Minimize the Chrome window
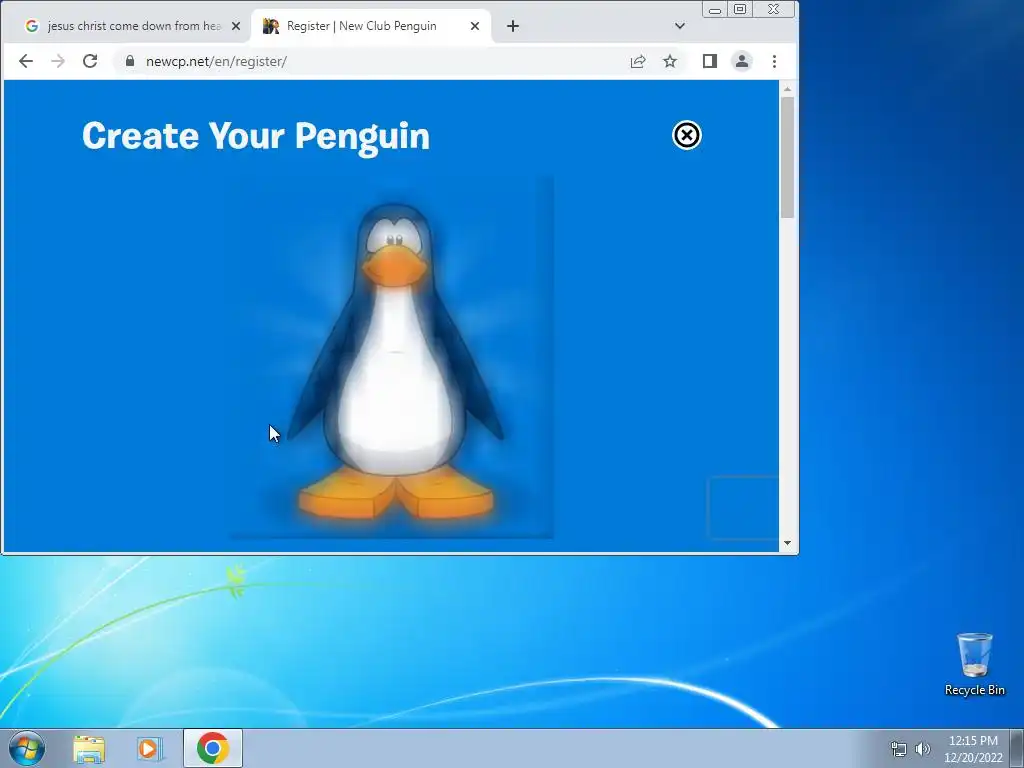The height and width of the screenshot is (768, 1024). point(715,9)
